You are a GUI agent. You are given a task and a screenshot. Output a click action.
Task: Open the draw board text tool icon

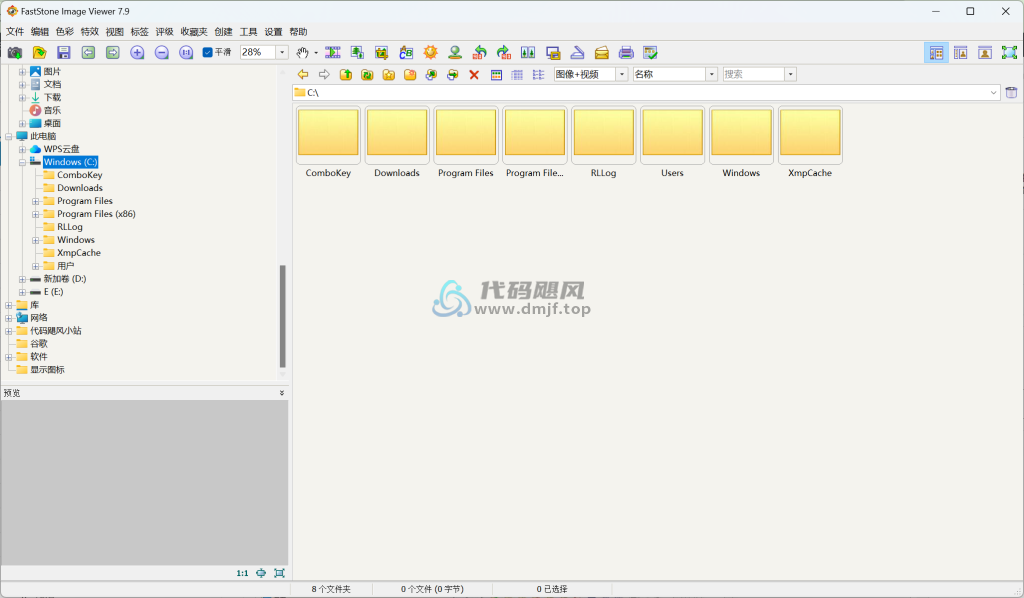(x=406, y=52)
